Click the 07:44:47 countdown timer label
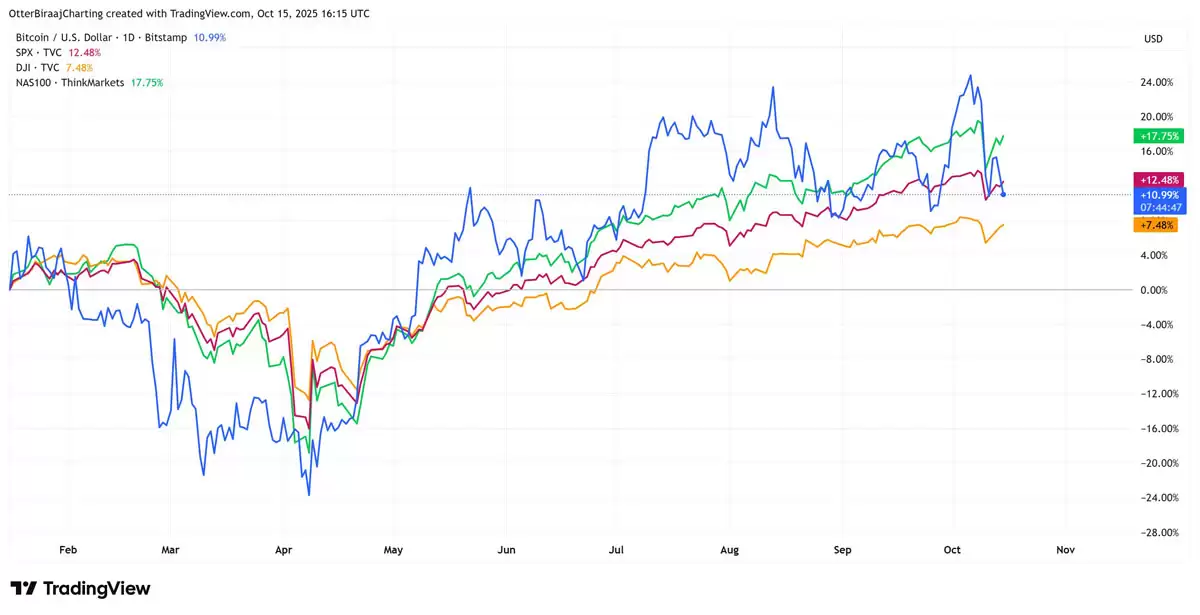The height and width of the screenshot is (615, 1200). [1157, 207]
